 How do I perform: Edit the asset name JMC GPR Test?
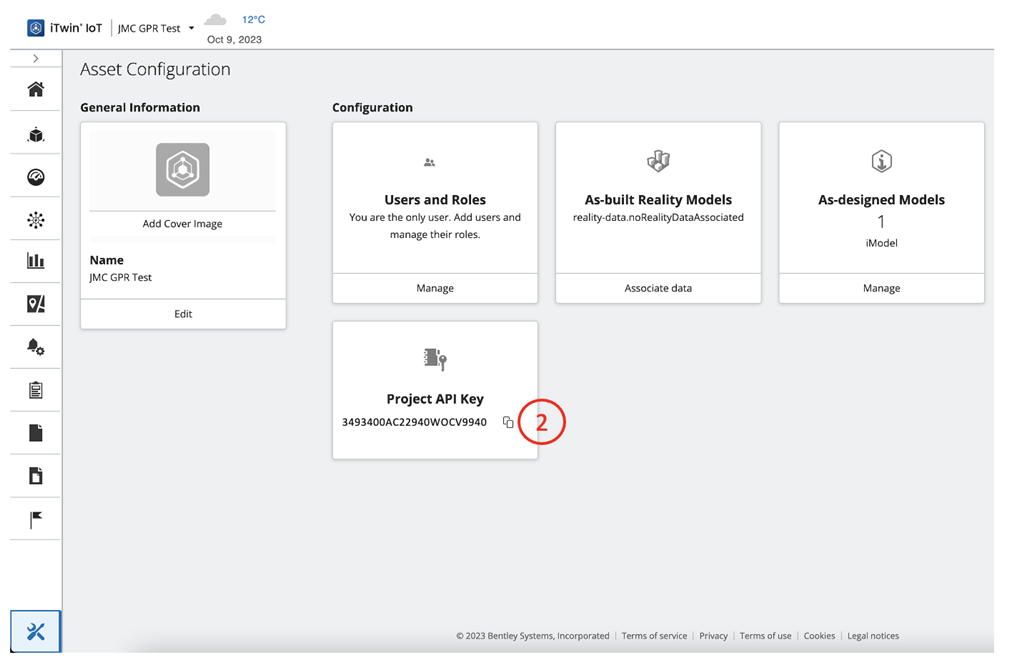182,313
